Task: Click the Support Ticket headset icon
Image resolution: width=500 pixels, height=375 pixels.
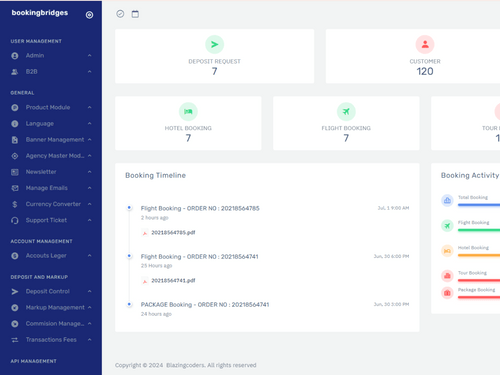Action: click(15, 220)
